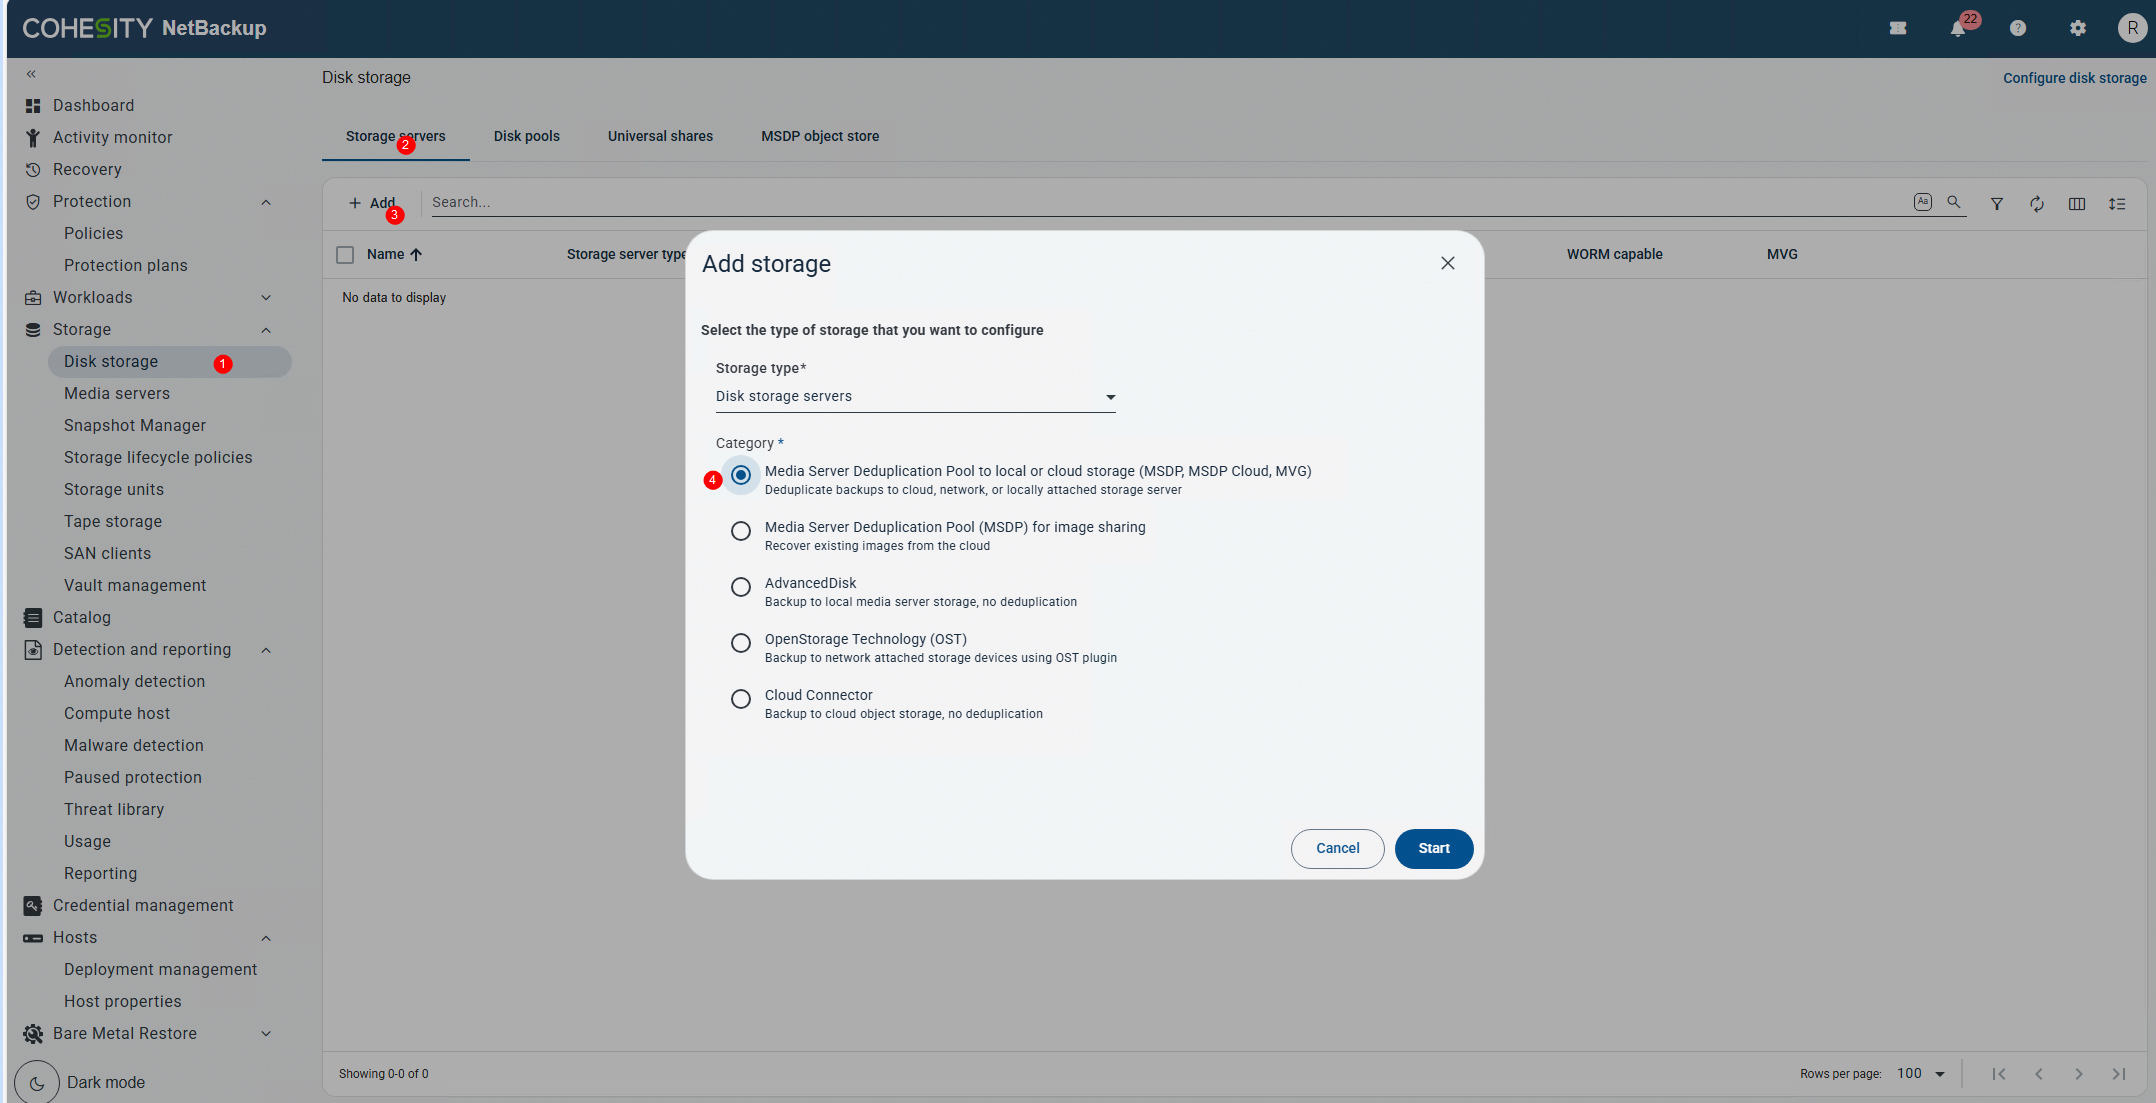Image resolution: width=2156 pixels, height=1103 pixels.
Task: Switch to the Storage servers tab
Action: [396, 137]
